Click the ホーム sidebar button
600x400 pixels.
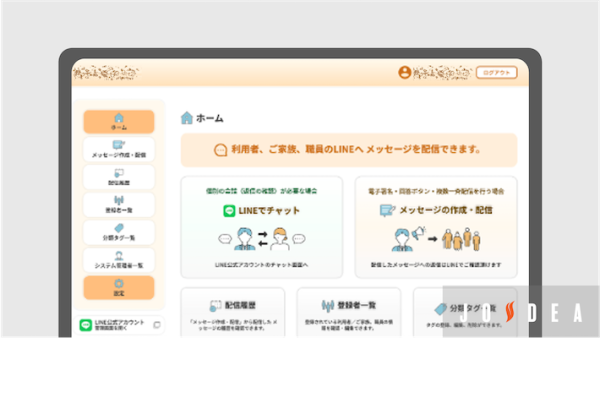pos(119,121)
